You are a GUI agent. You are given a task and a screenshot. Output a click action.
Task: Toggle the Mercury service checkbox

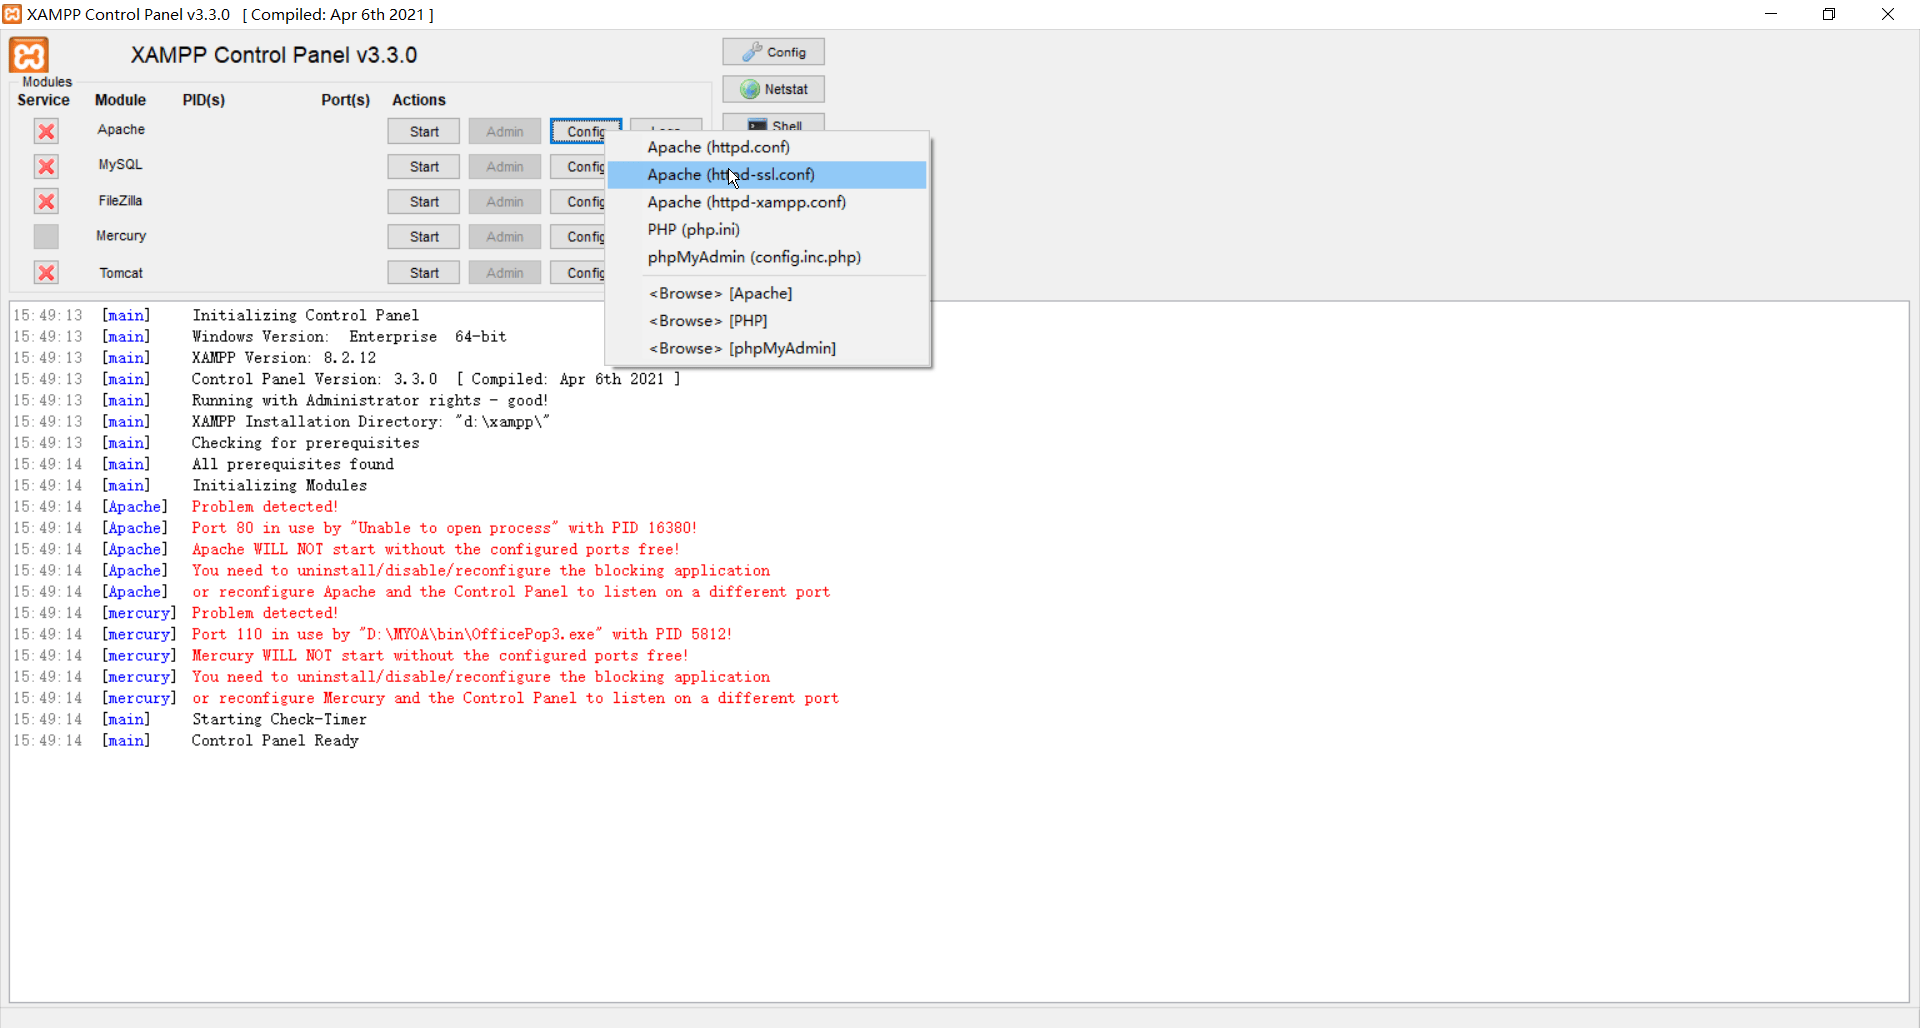tap(46, 236)
